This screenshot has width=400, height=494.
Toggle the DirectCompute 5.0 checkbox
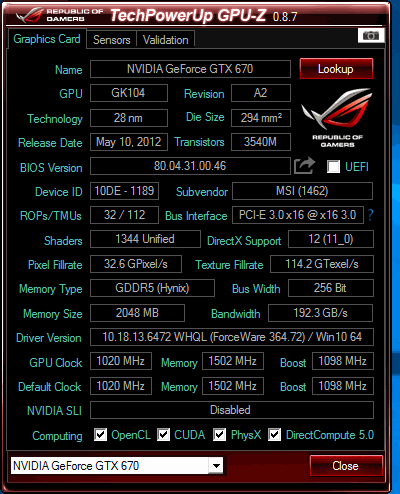point(274,435)
